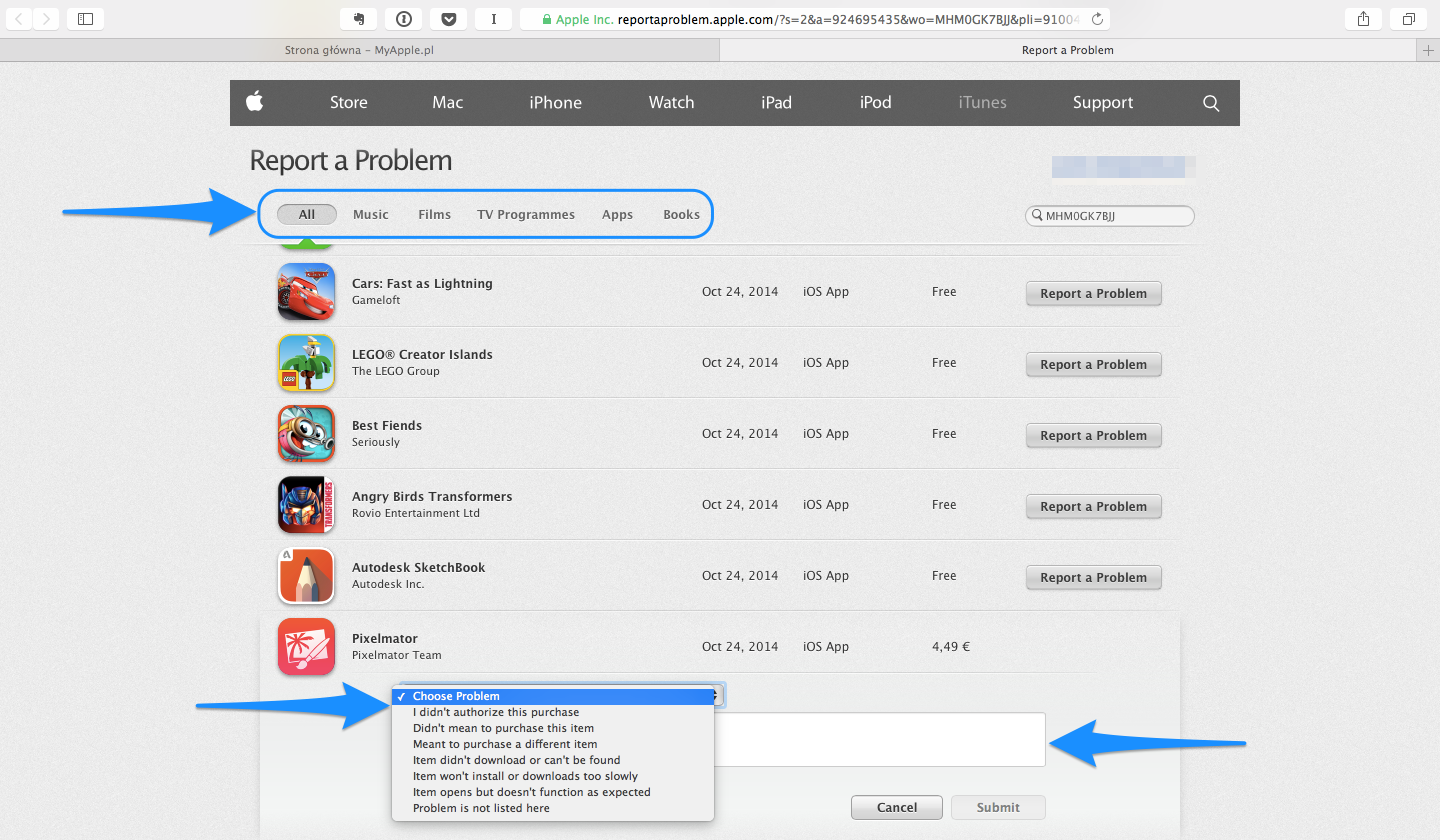Screen dimensions: 1440x840
Task: Click inside the problem description text area
Action: (880, 740)
